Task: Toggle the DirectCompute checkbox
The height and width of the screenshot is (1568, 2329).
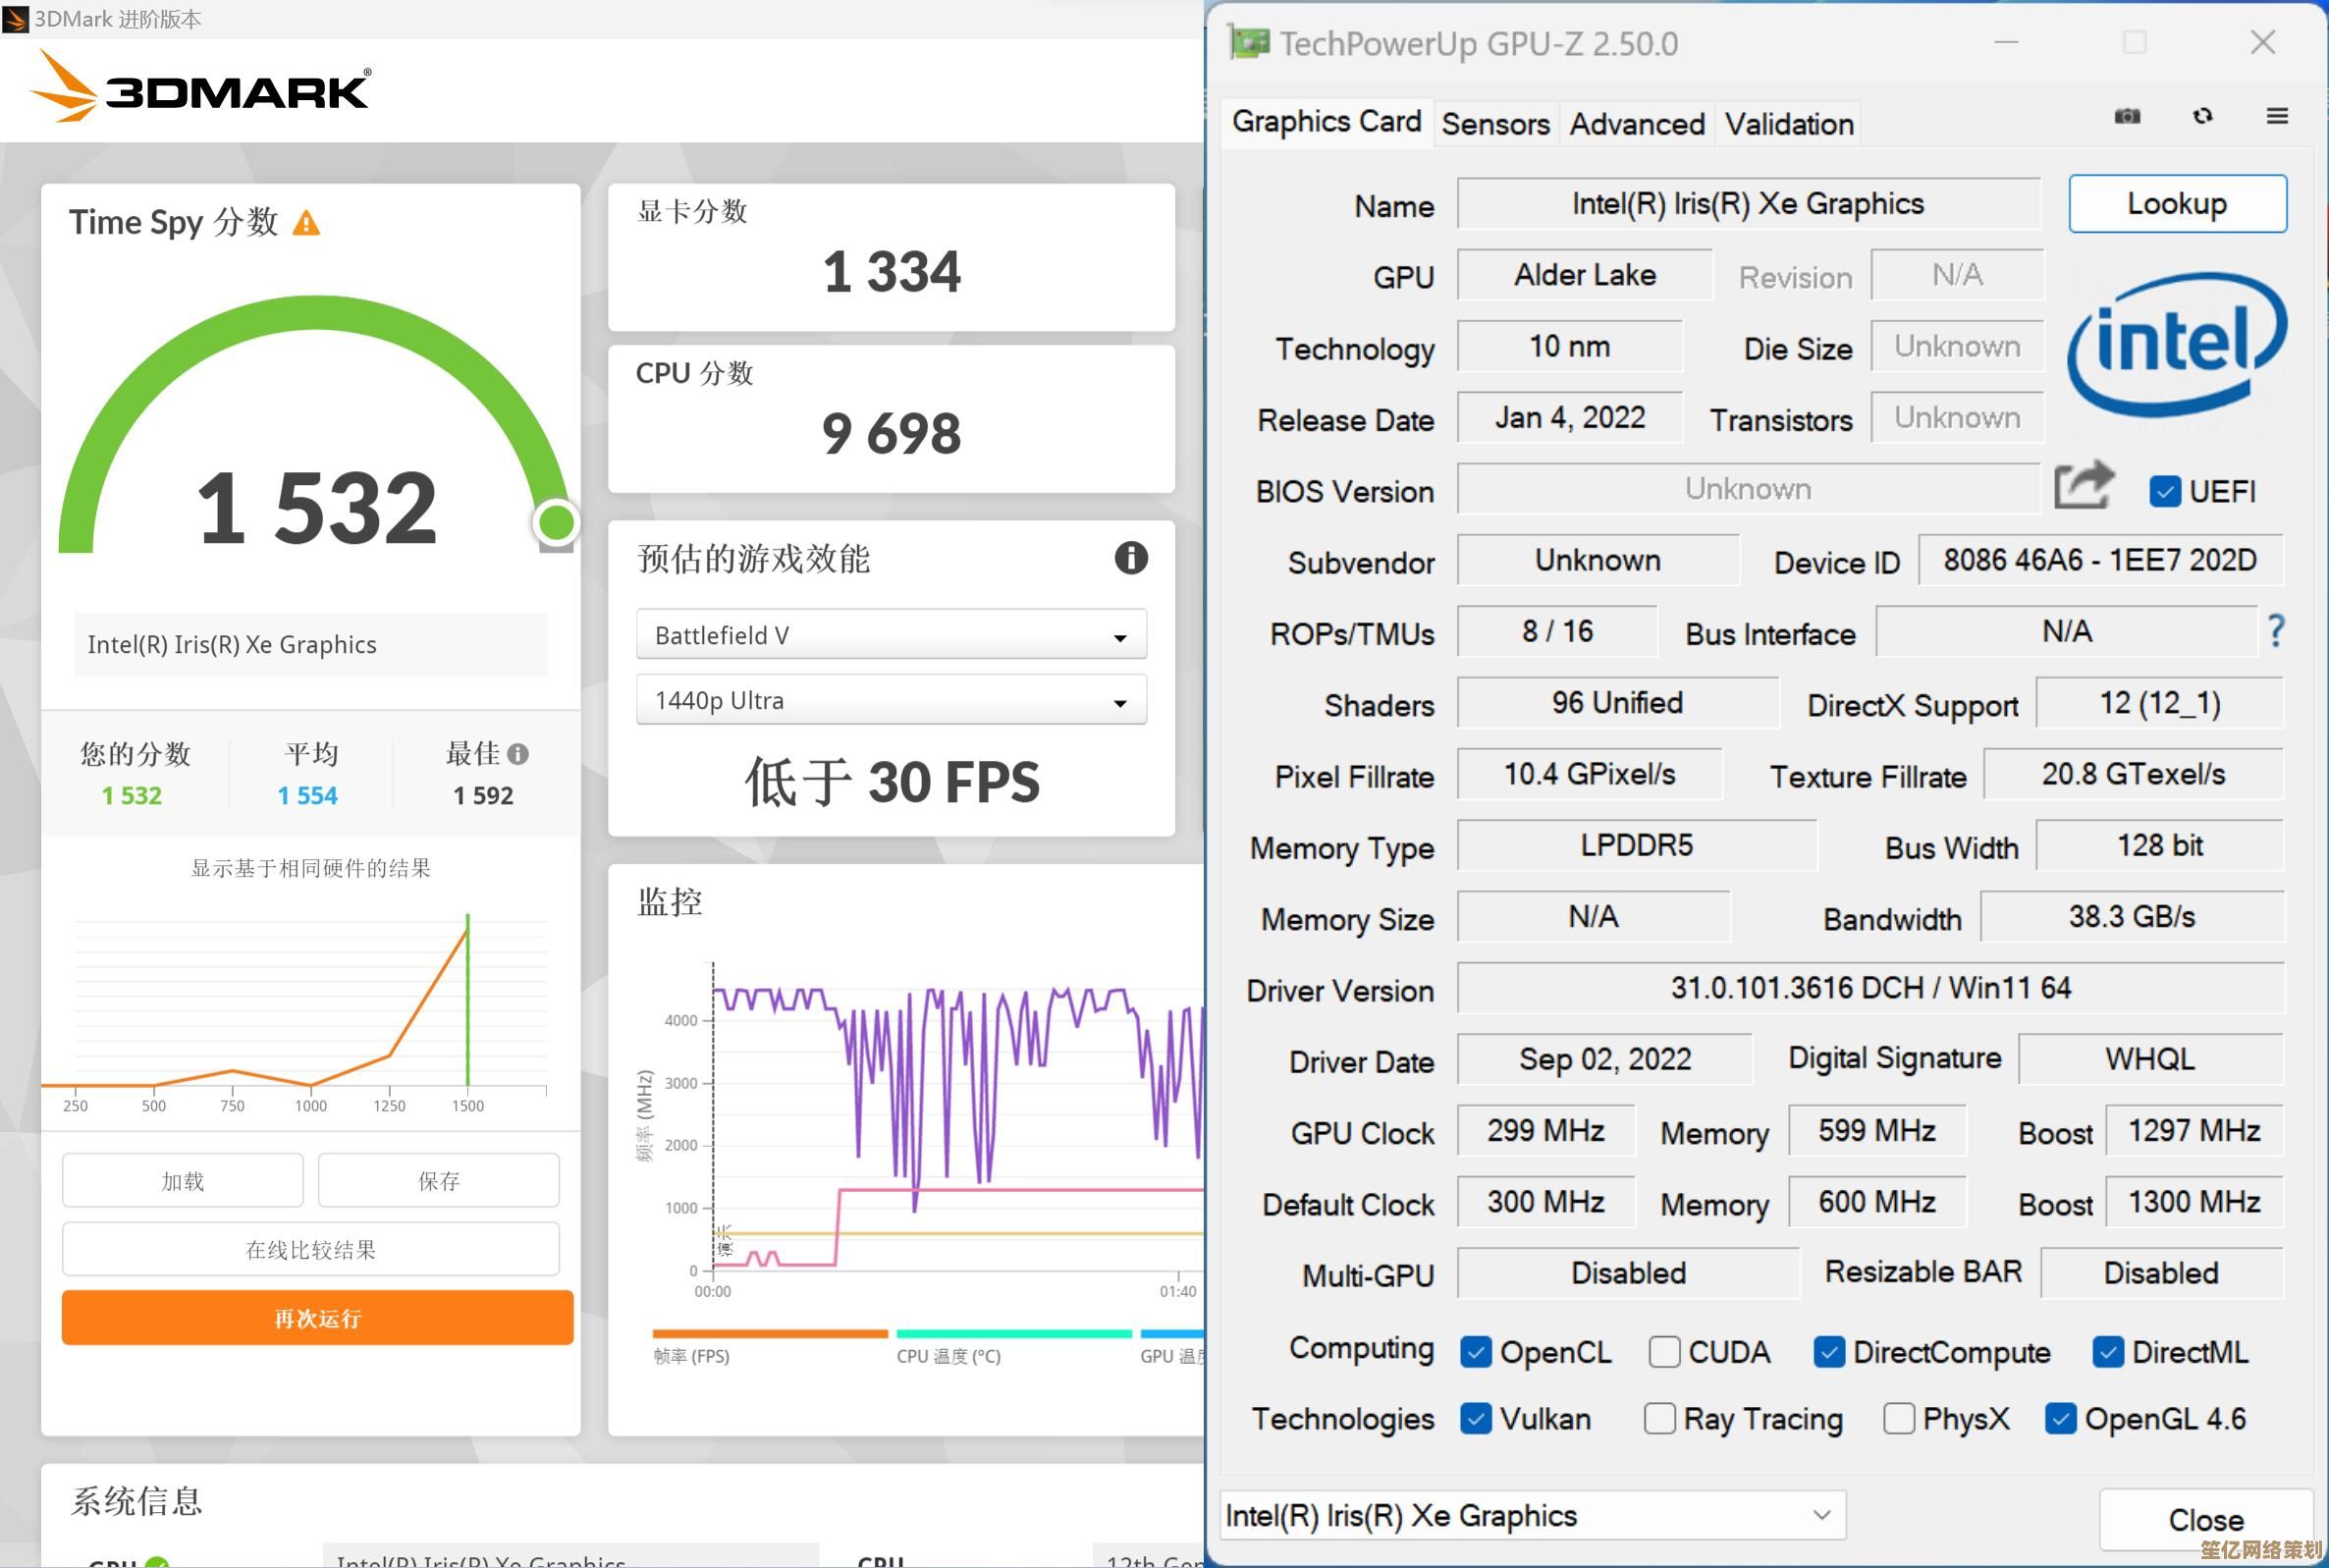Action: tap(1829, 1352)
